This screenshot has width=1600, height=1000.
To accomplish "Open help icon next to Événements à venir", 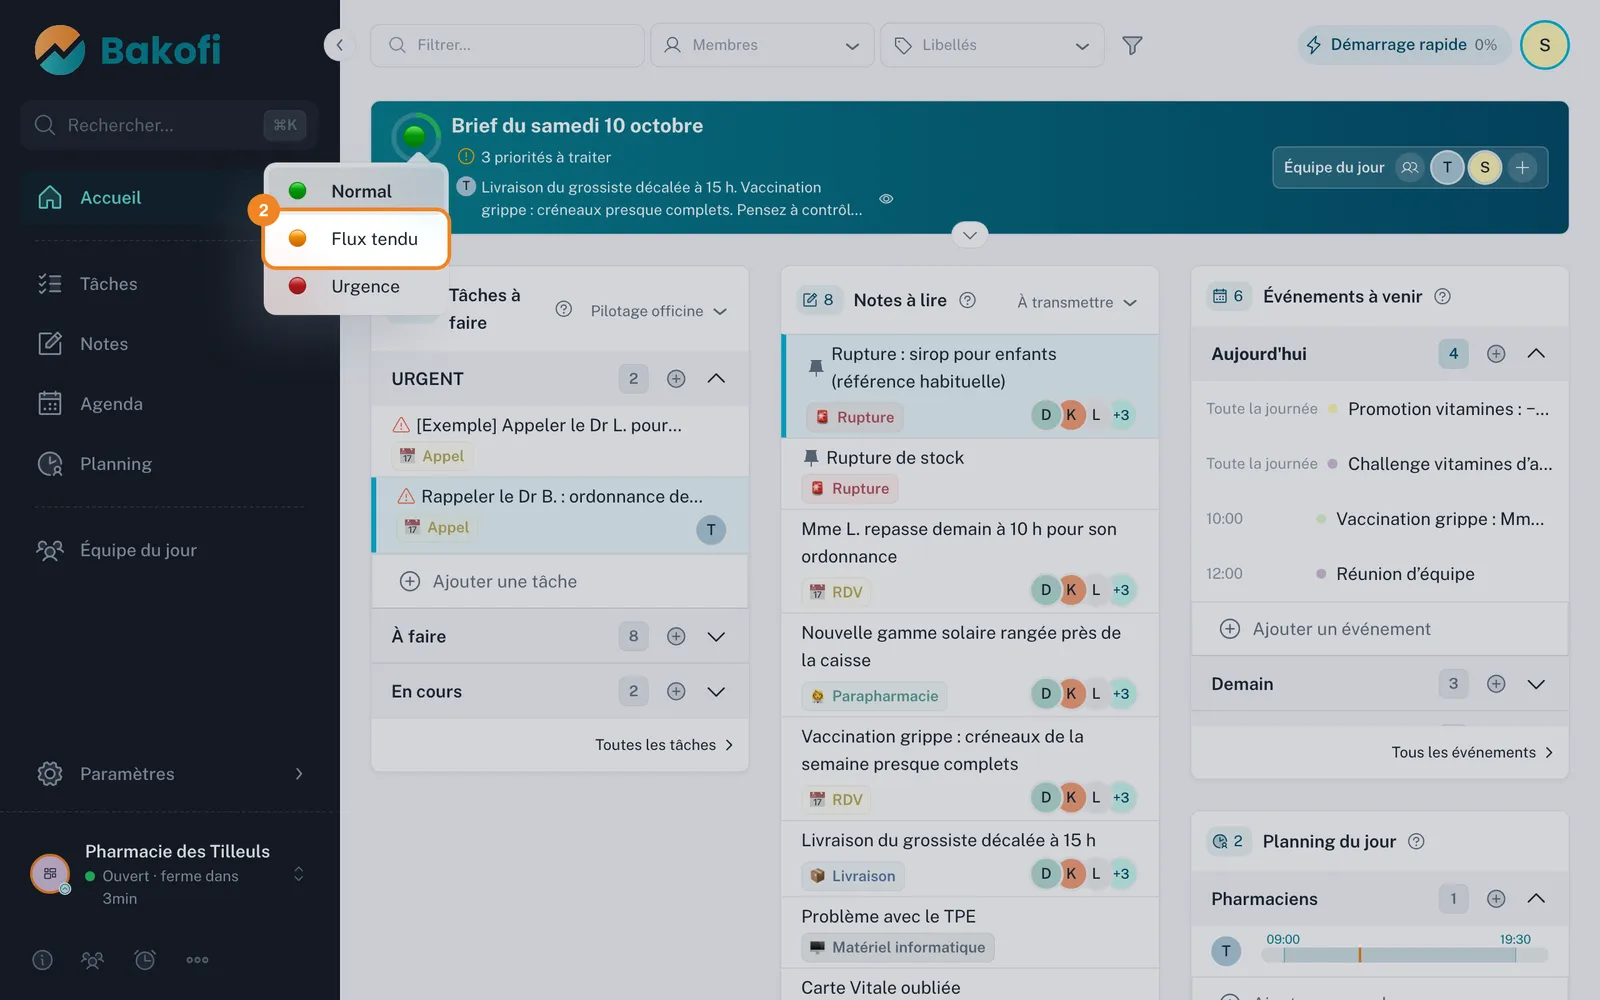I will 1442,296.
